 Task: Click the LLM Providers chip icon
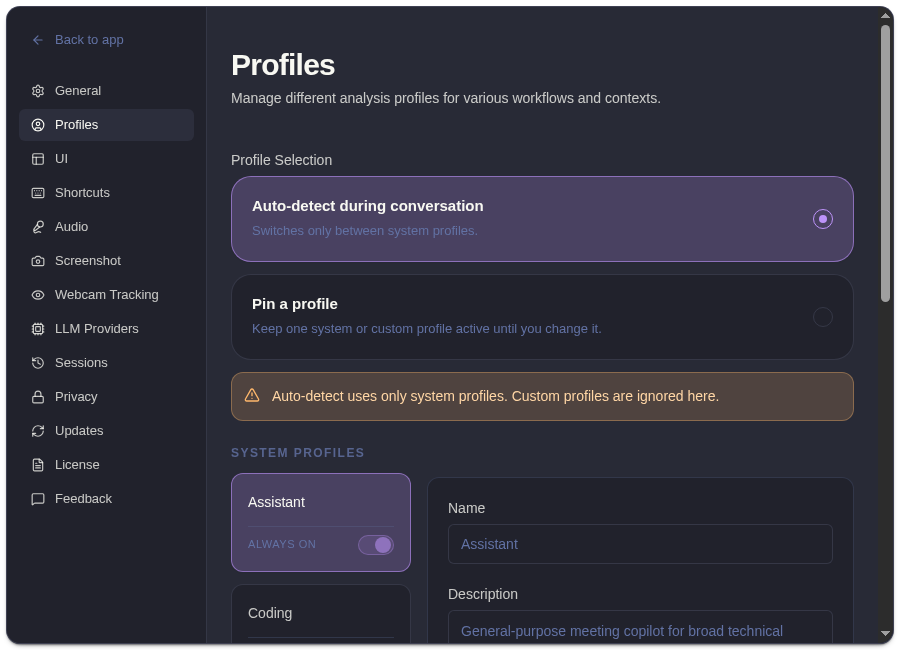[x=38, y=328]
